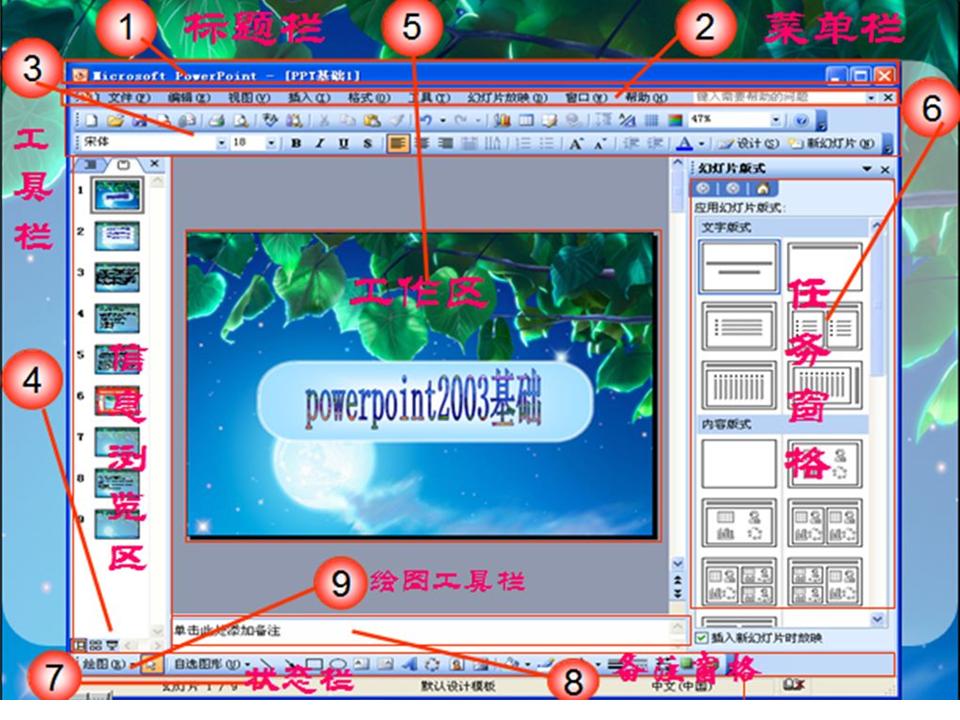Select the Oval drawing tool
The image size is (960, 720).
(x=338, y=664)
